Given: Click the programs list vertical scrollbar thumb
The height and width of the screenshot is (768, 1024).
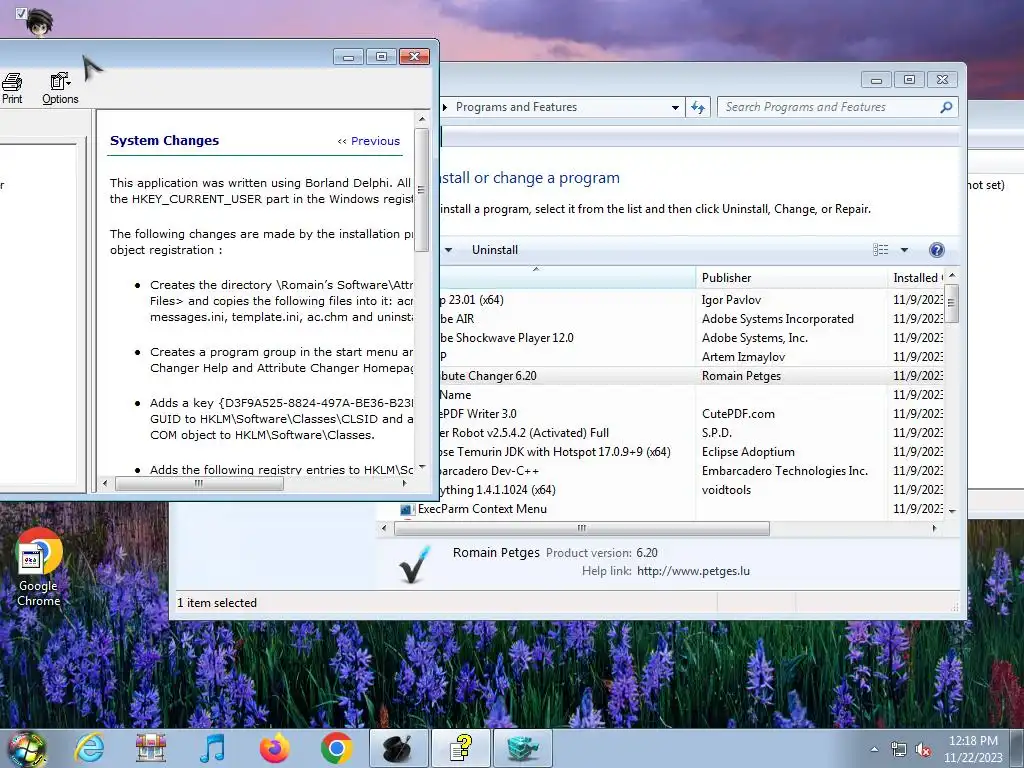Looking at the screenshot, I should point(952,303).
